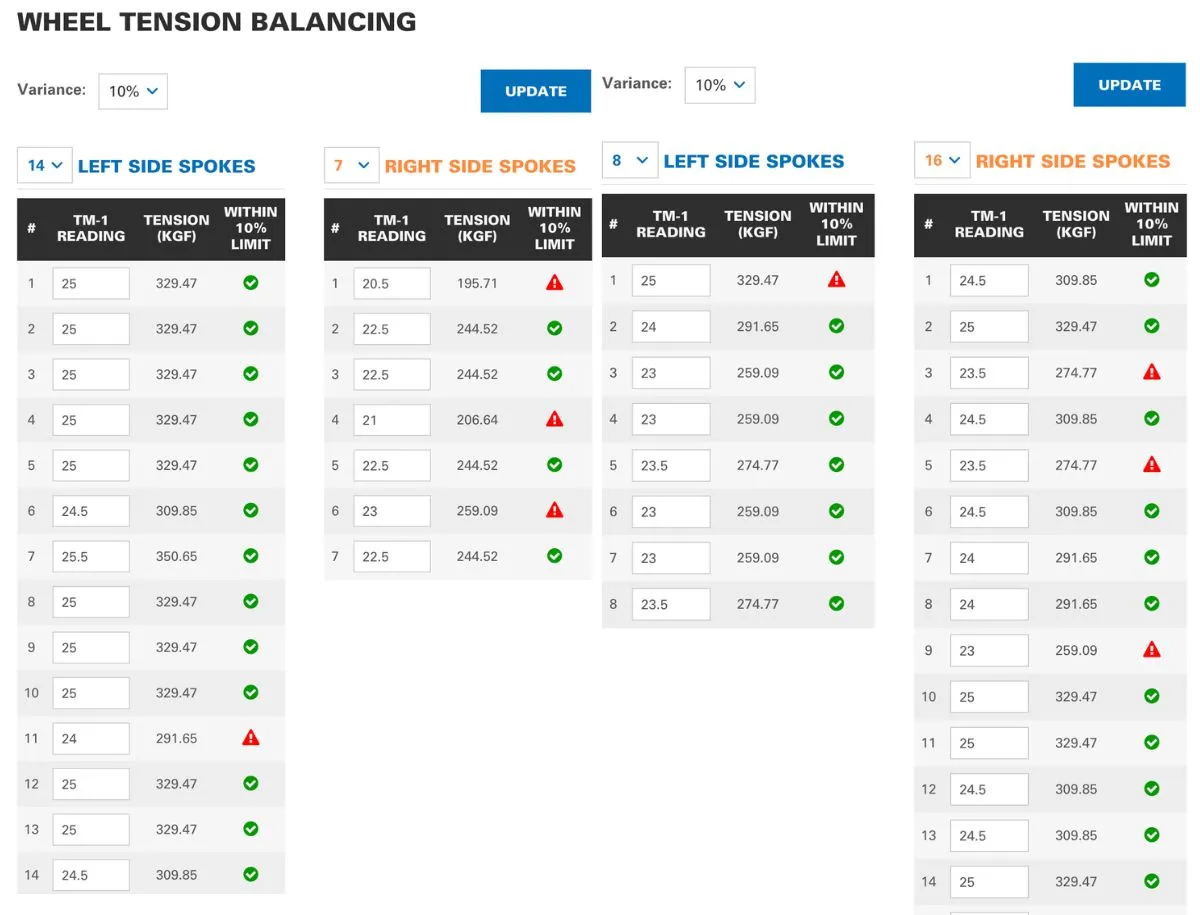This screenshot has width=1200, height=915.
Task: Click 'RIGHT SIDE SPOKES' label beside 16
Action: tap(1073, 161)
